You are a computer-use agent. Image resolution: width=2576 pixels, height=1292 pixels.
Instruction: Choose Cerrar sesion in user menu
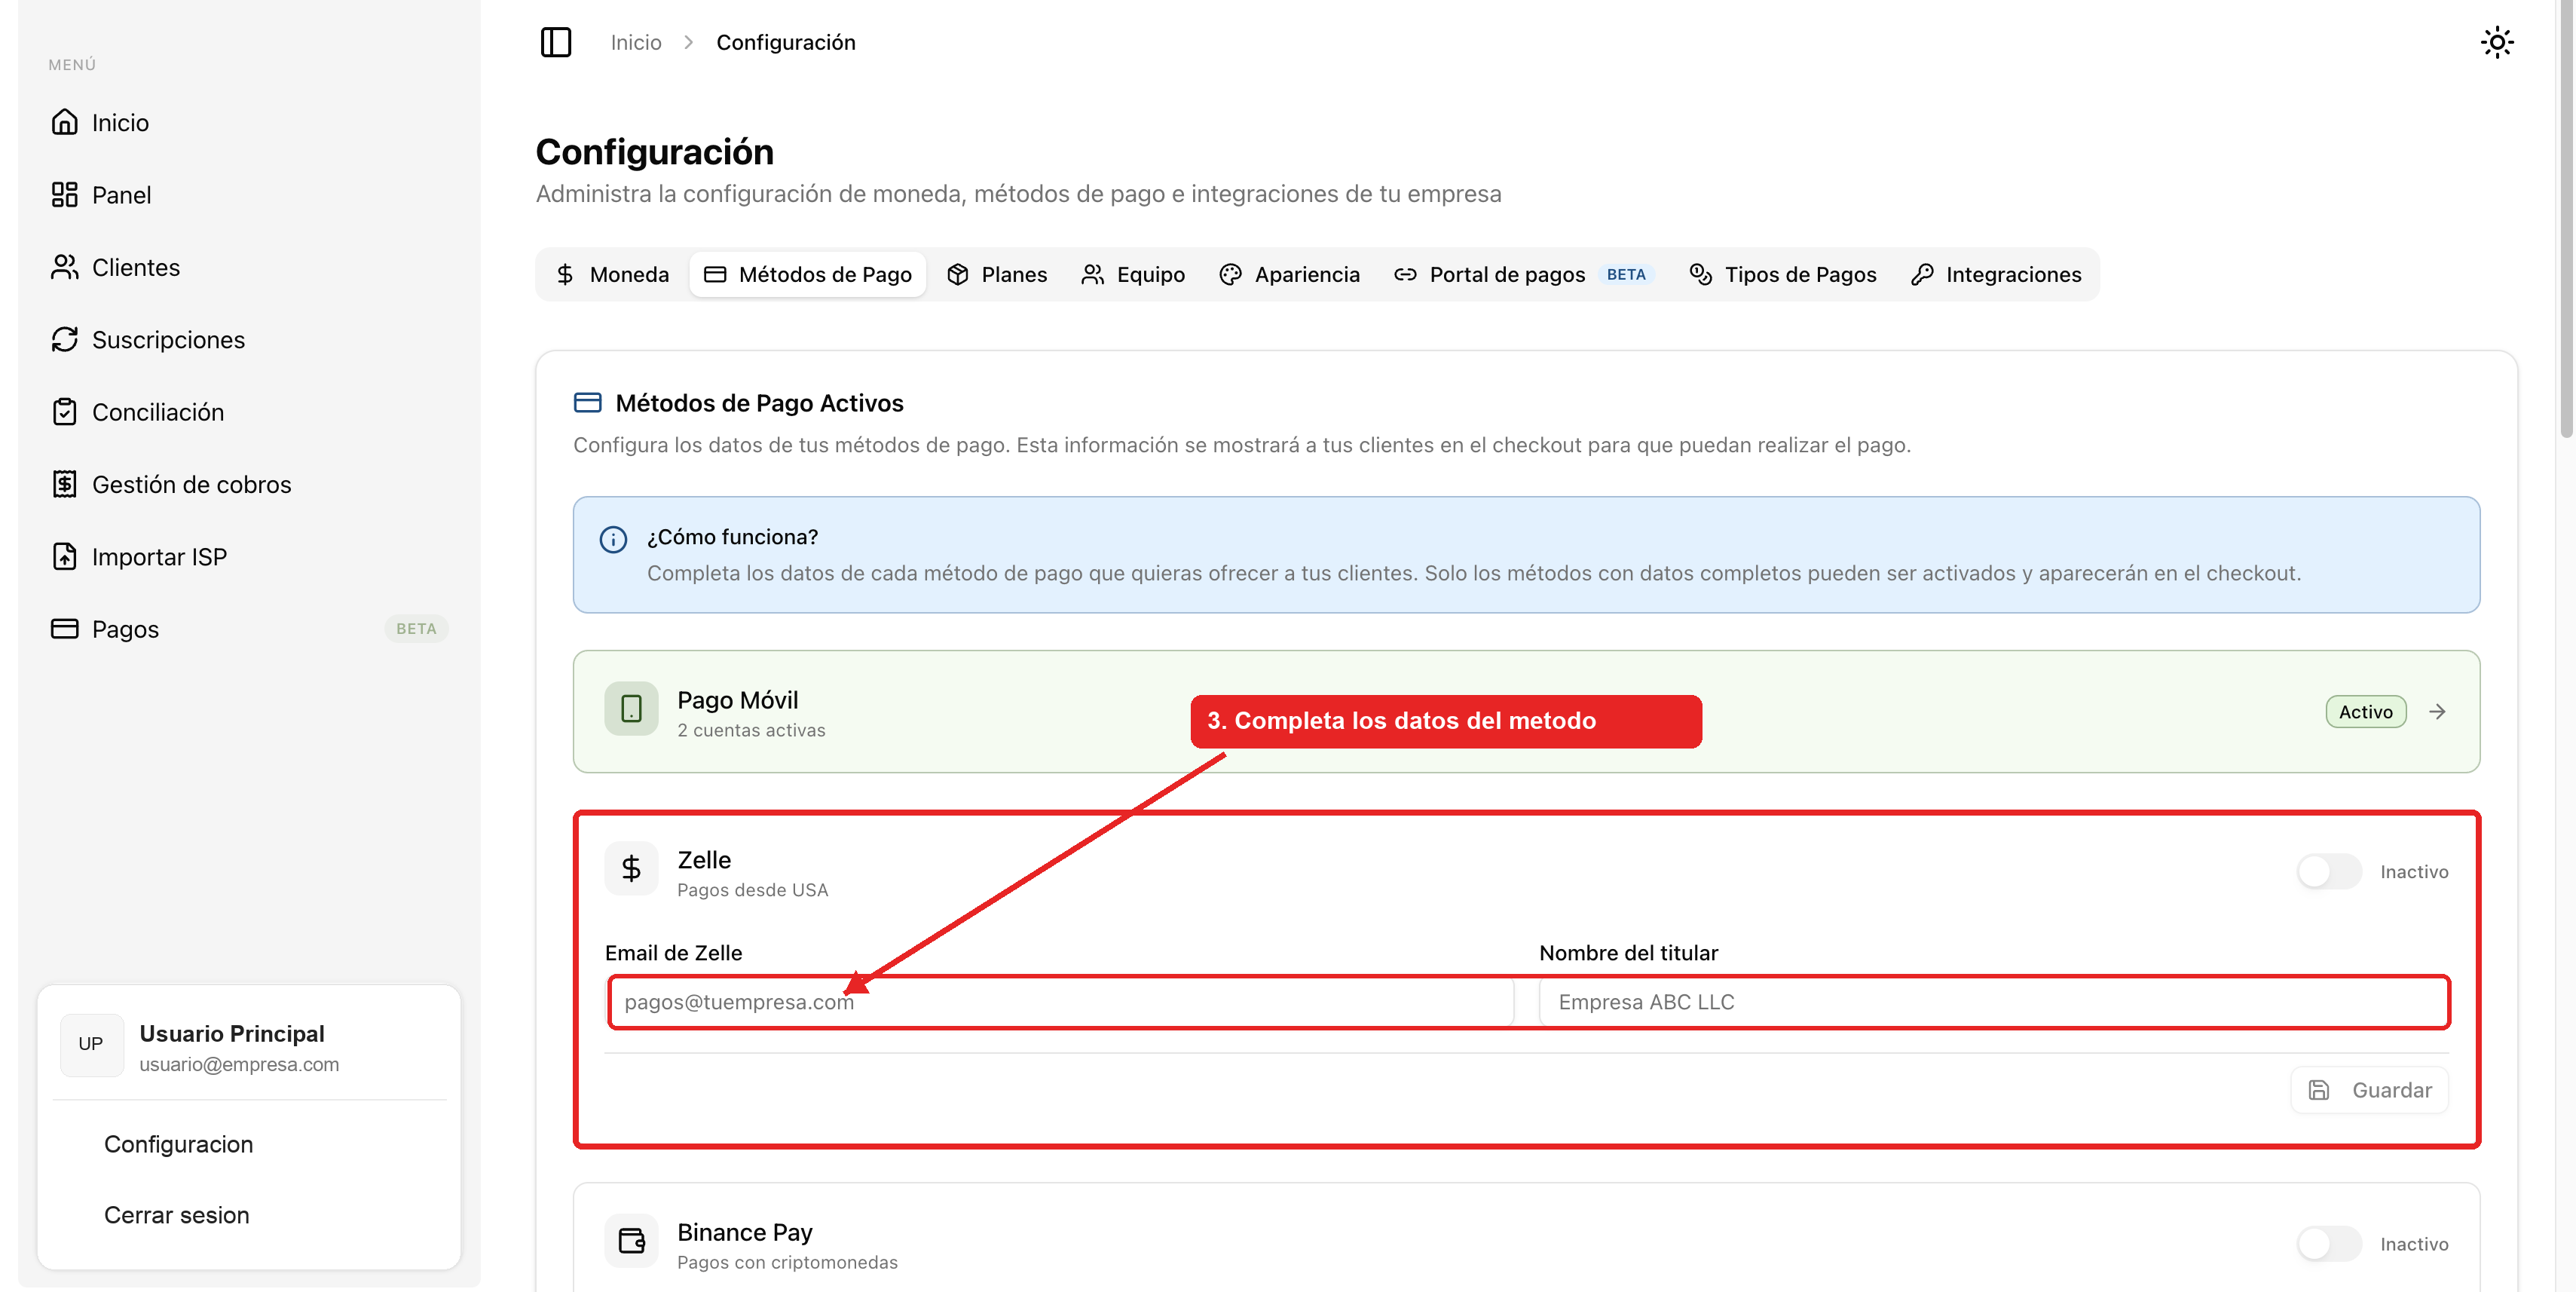(x=177, y=1215)
